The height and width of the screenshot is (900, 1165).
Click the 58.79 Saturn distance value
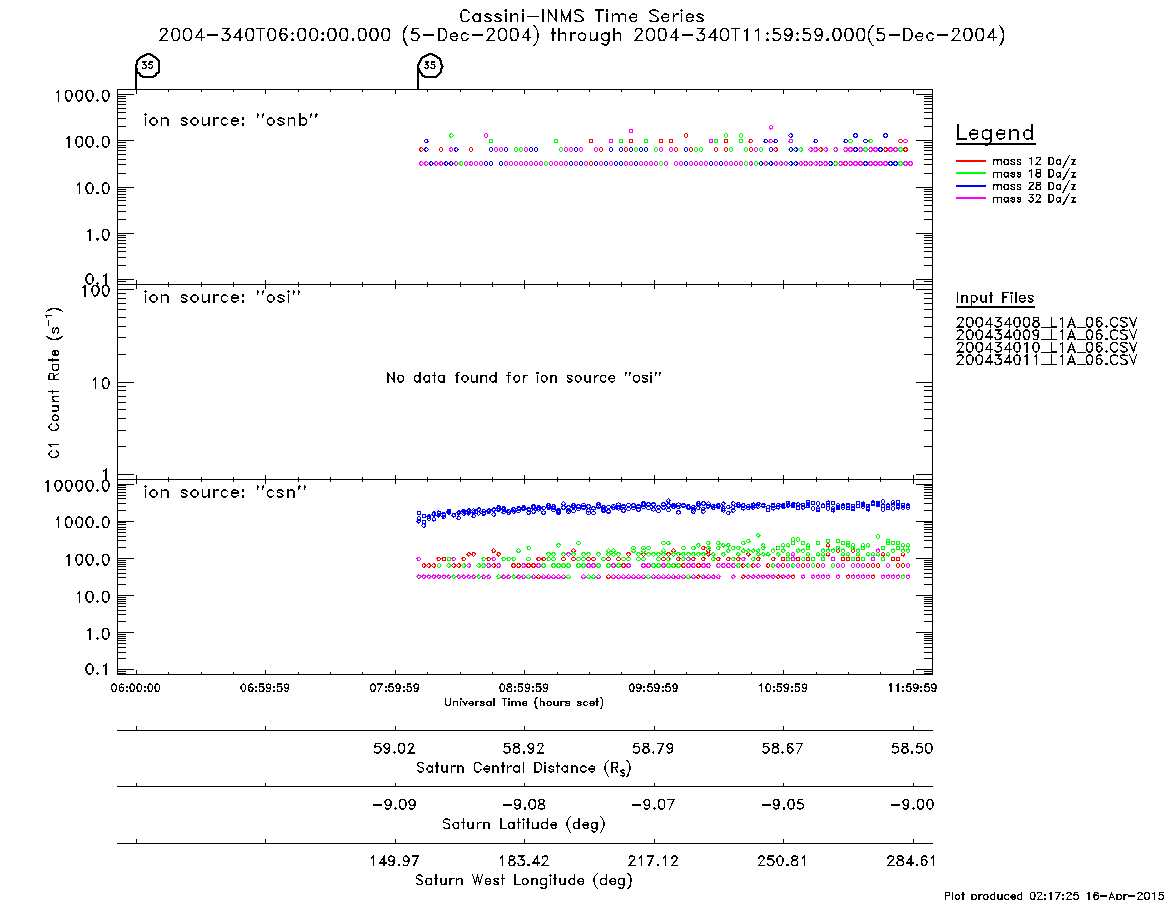click(x=653, y=748)
